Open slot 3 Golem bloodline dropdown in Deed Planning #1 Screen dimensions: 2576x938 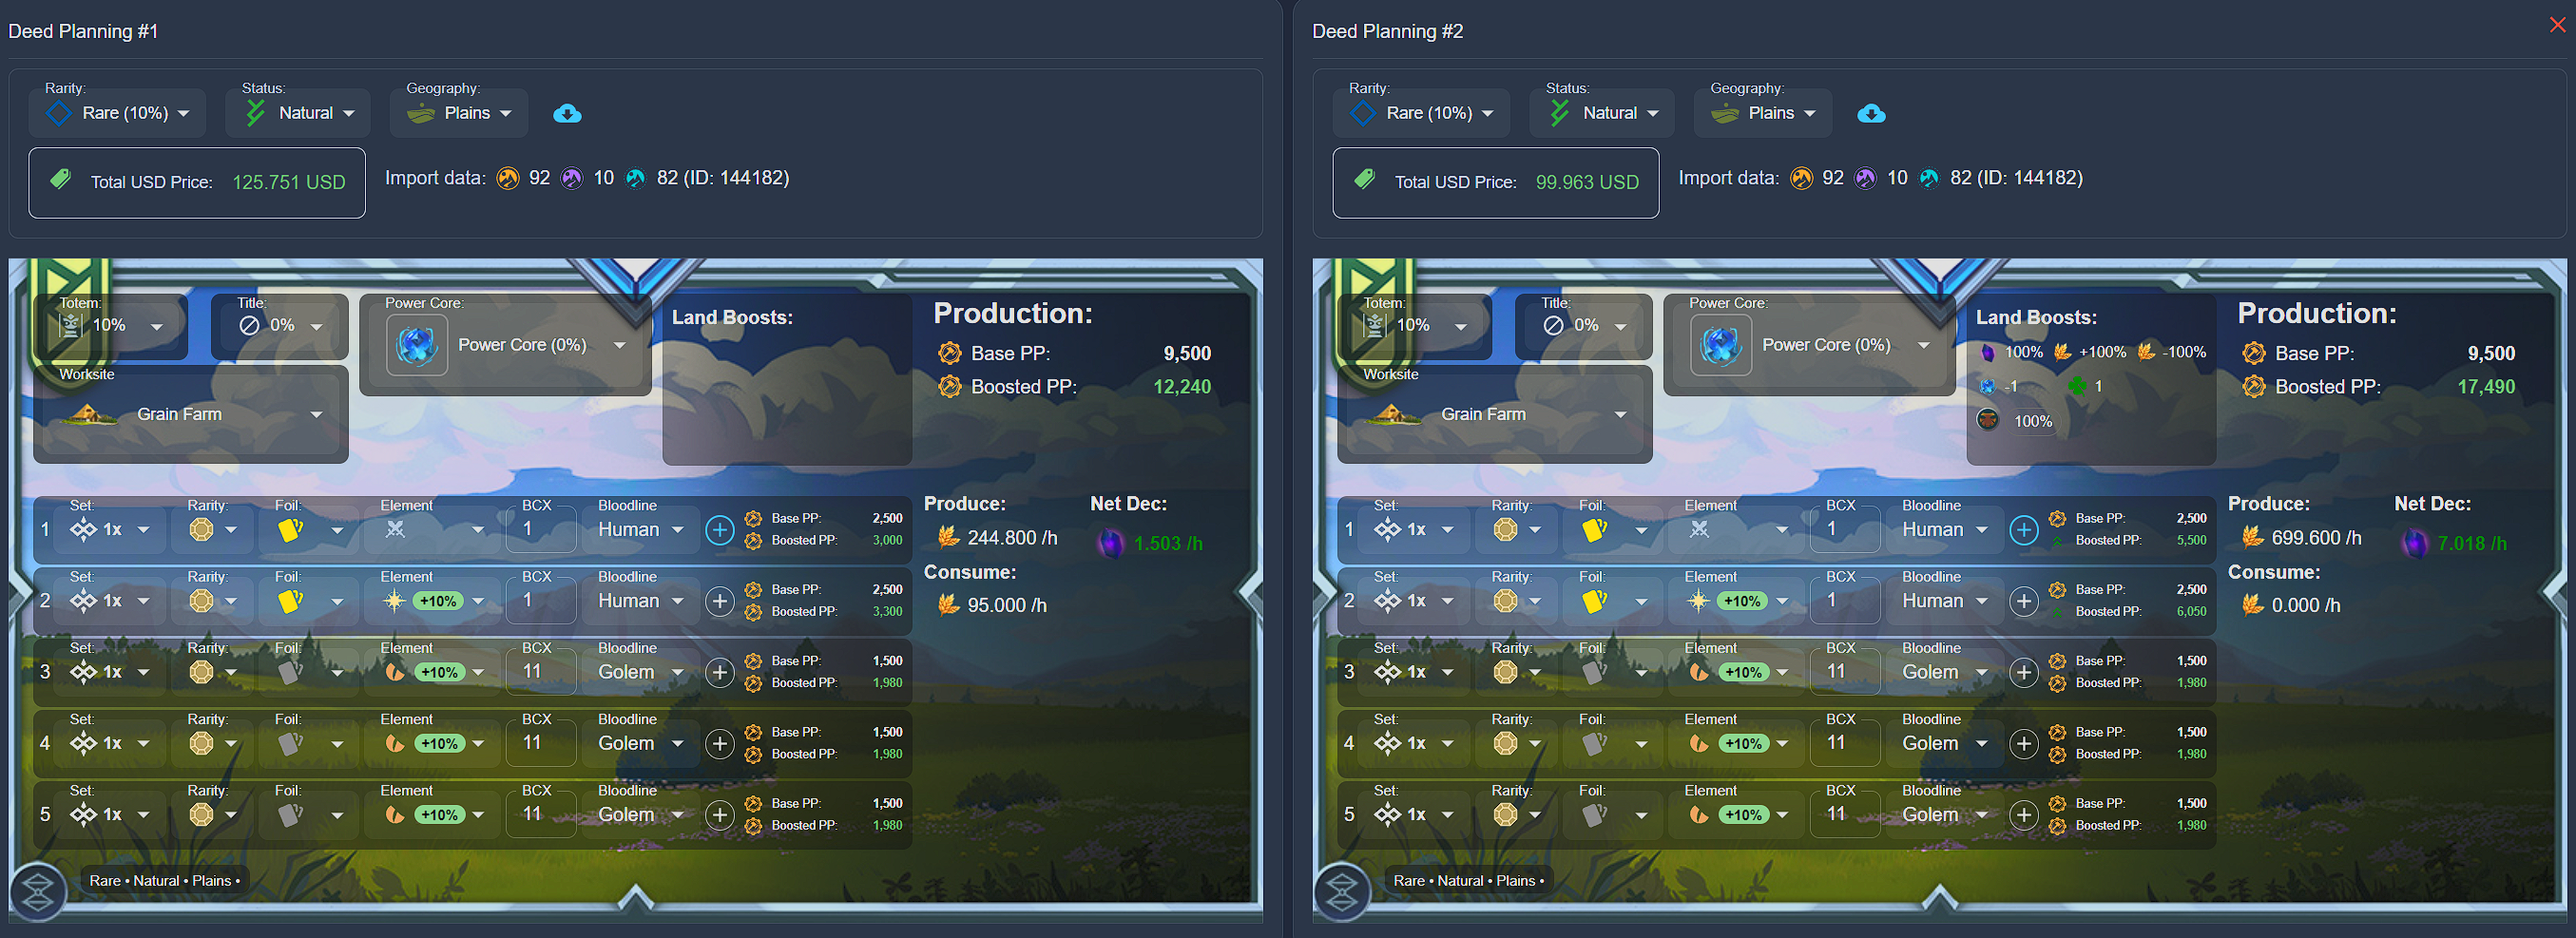click(640, 672)
